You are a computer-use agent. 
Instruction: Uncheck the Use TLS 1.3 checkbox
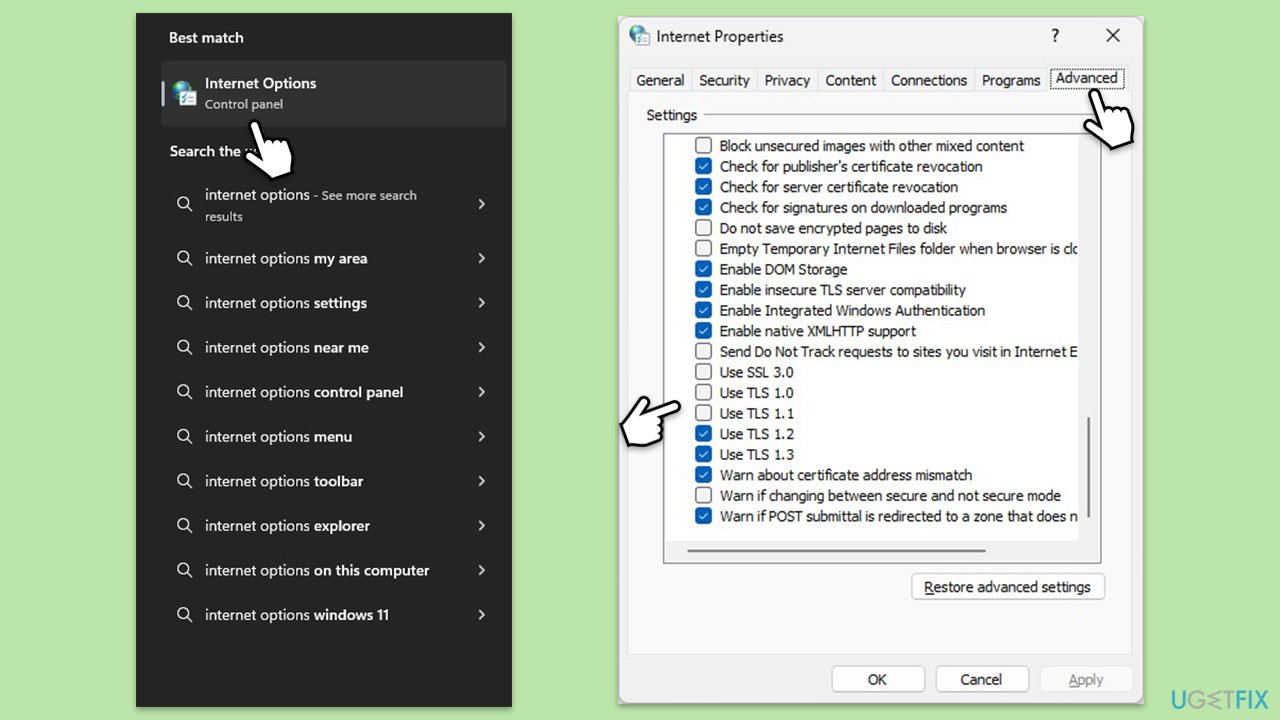tap(704, 455)
